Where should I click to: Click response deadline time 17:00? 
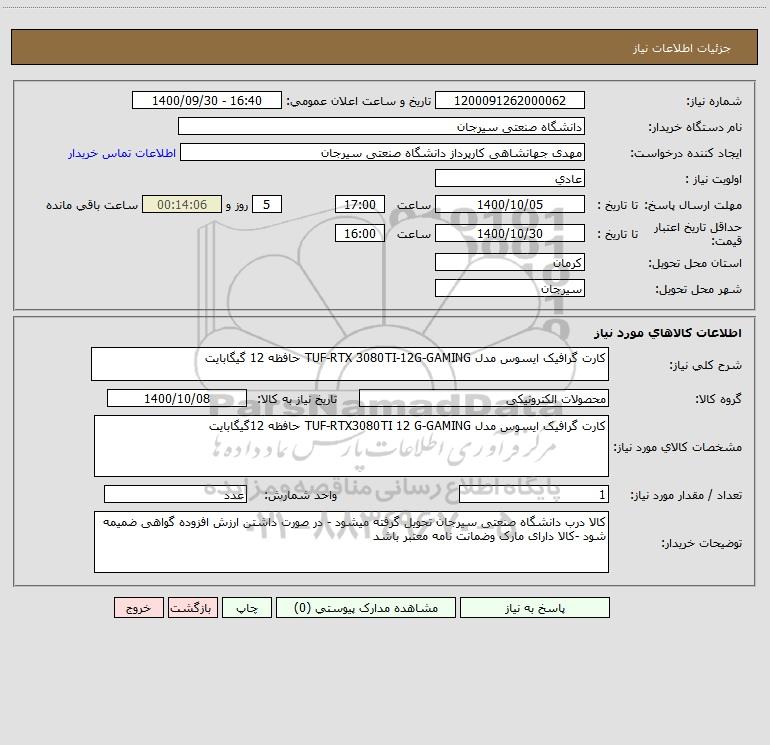click(359, 204)
